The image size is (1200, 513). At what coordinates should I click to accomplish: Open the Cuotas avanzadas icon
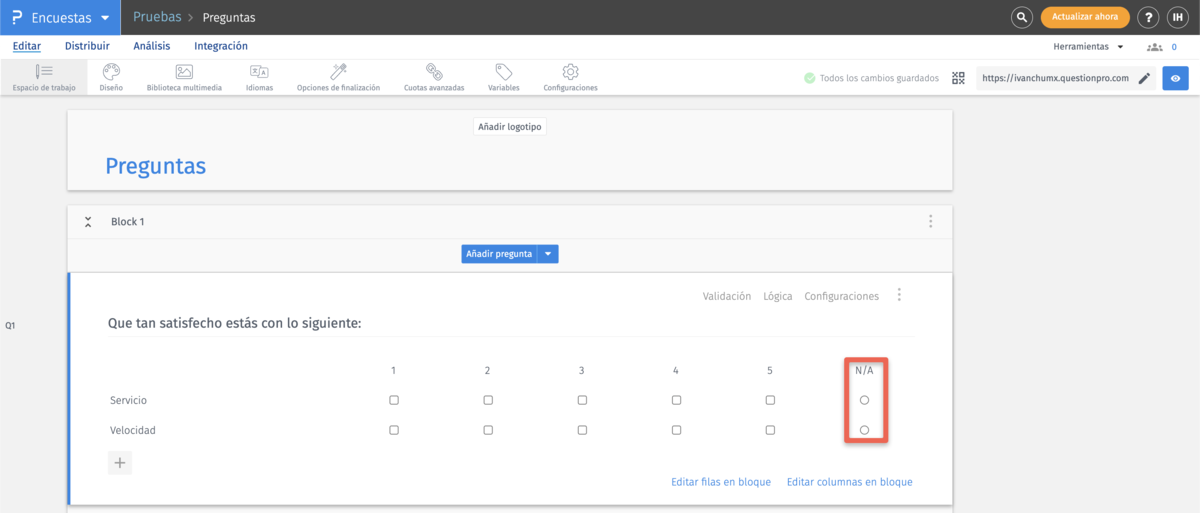point(434,72)
